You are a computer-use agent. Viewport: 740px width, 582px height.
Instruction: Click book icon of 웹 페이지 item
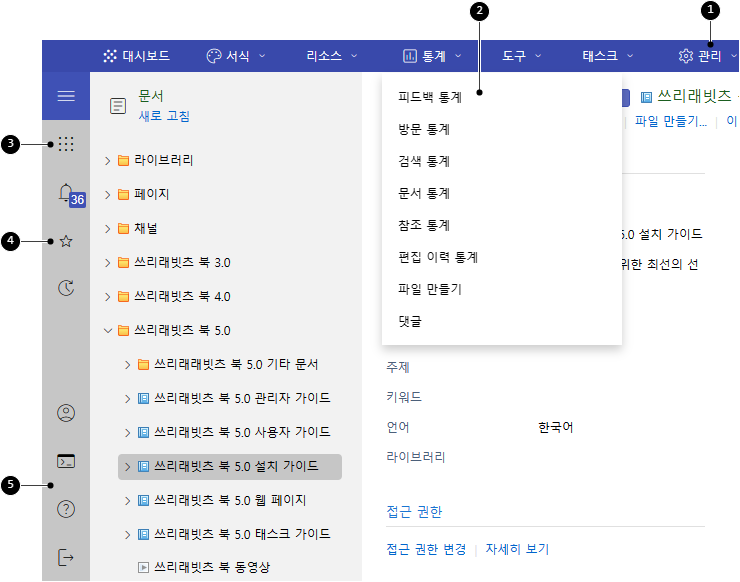point(143,500)
